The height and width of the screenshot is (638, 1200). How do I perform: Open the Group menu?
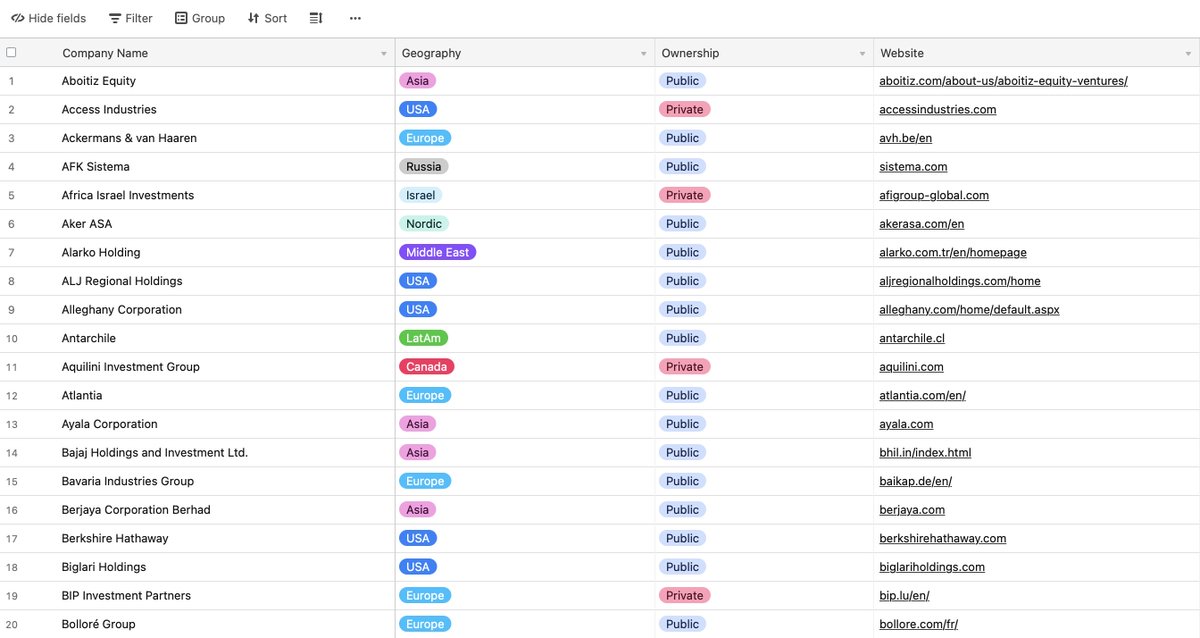[x=200, y=18]
